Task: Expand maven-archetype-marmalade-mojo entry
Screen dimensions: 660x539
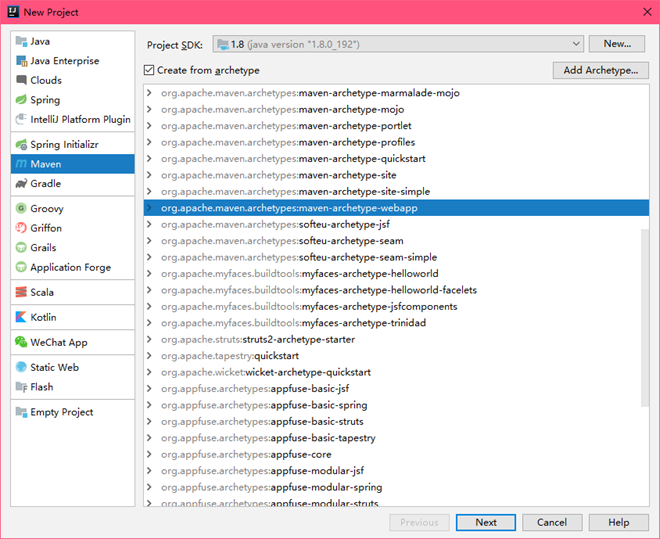Action: coord(149,93)
